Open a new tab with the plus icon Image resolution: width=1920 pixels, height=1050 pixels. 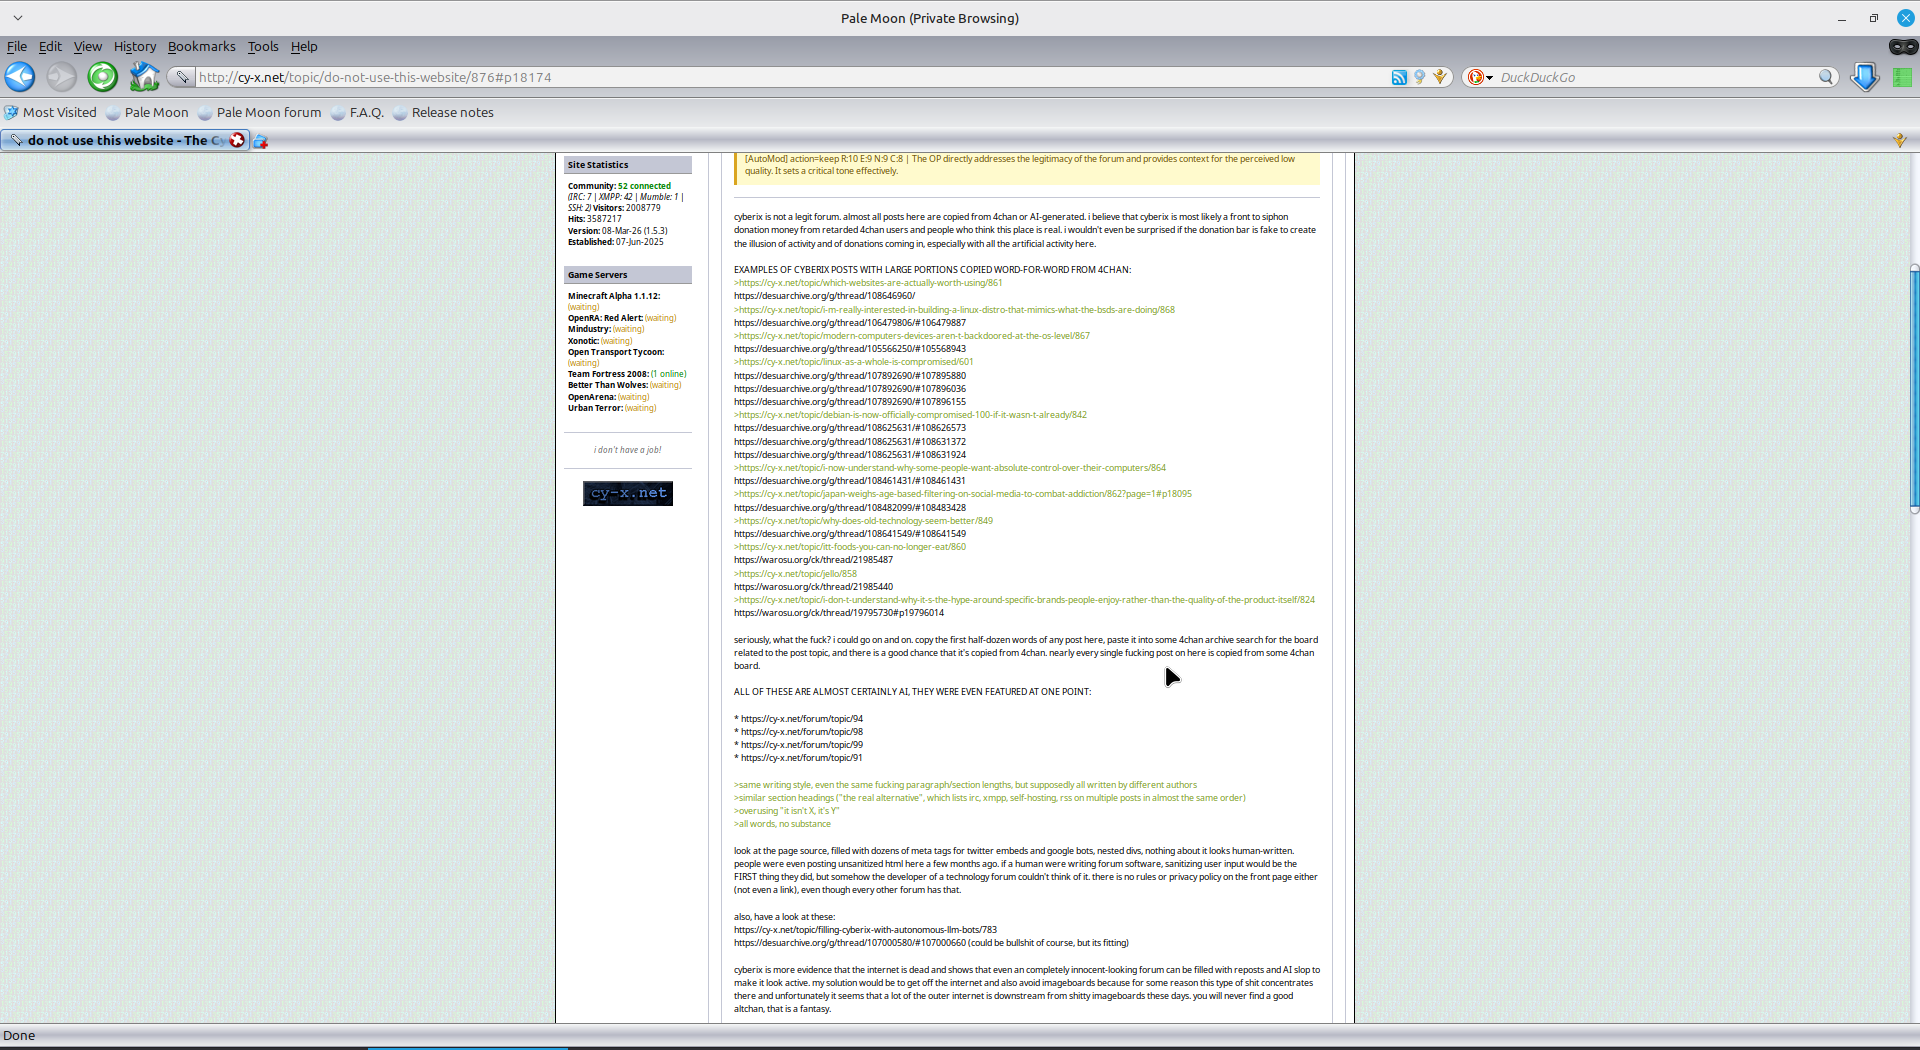[x=260, y=141]
